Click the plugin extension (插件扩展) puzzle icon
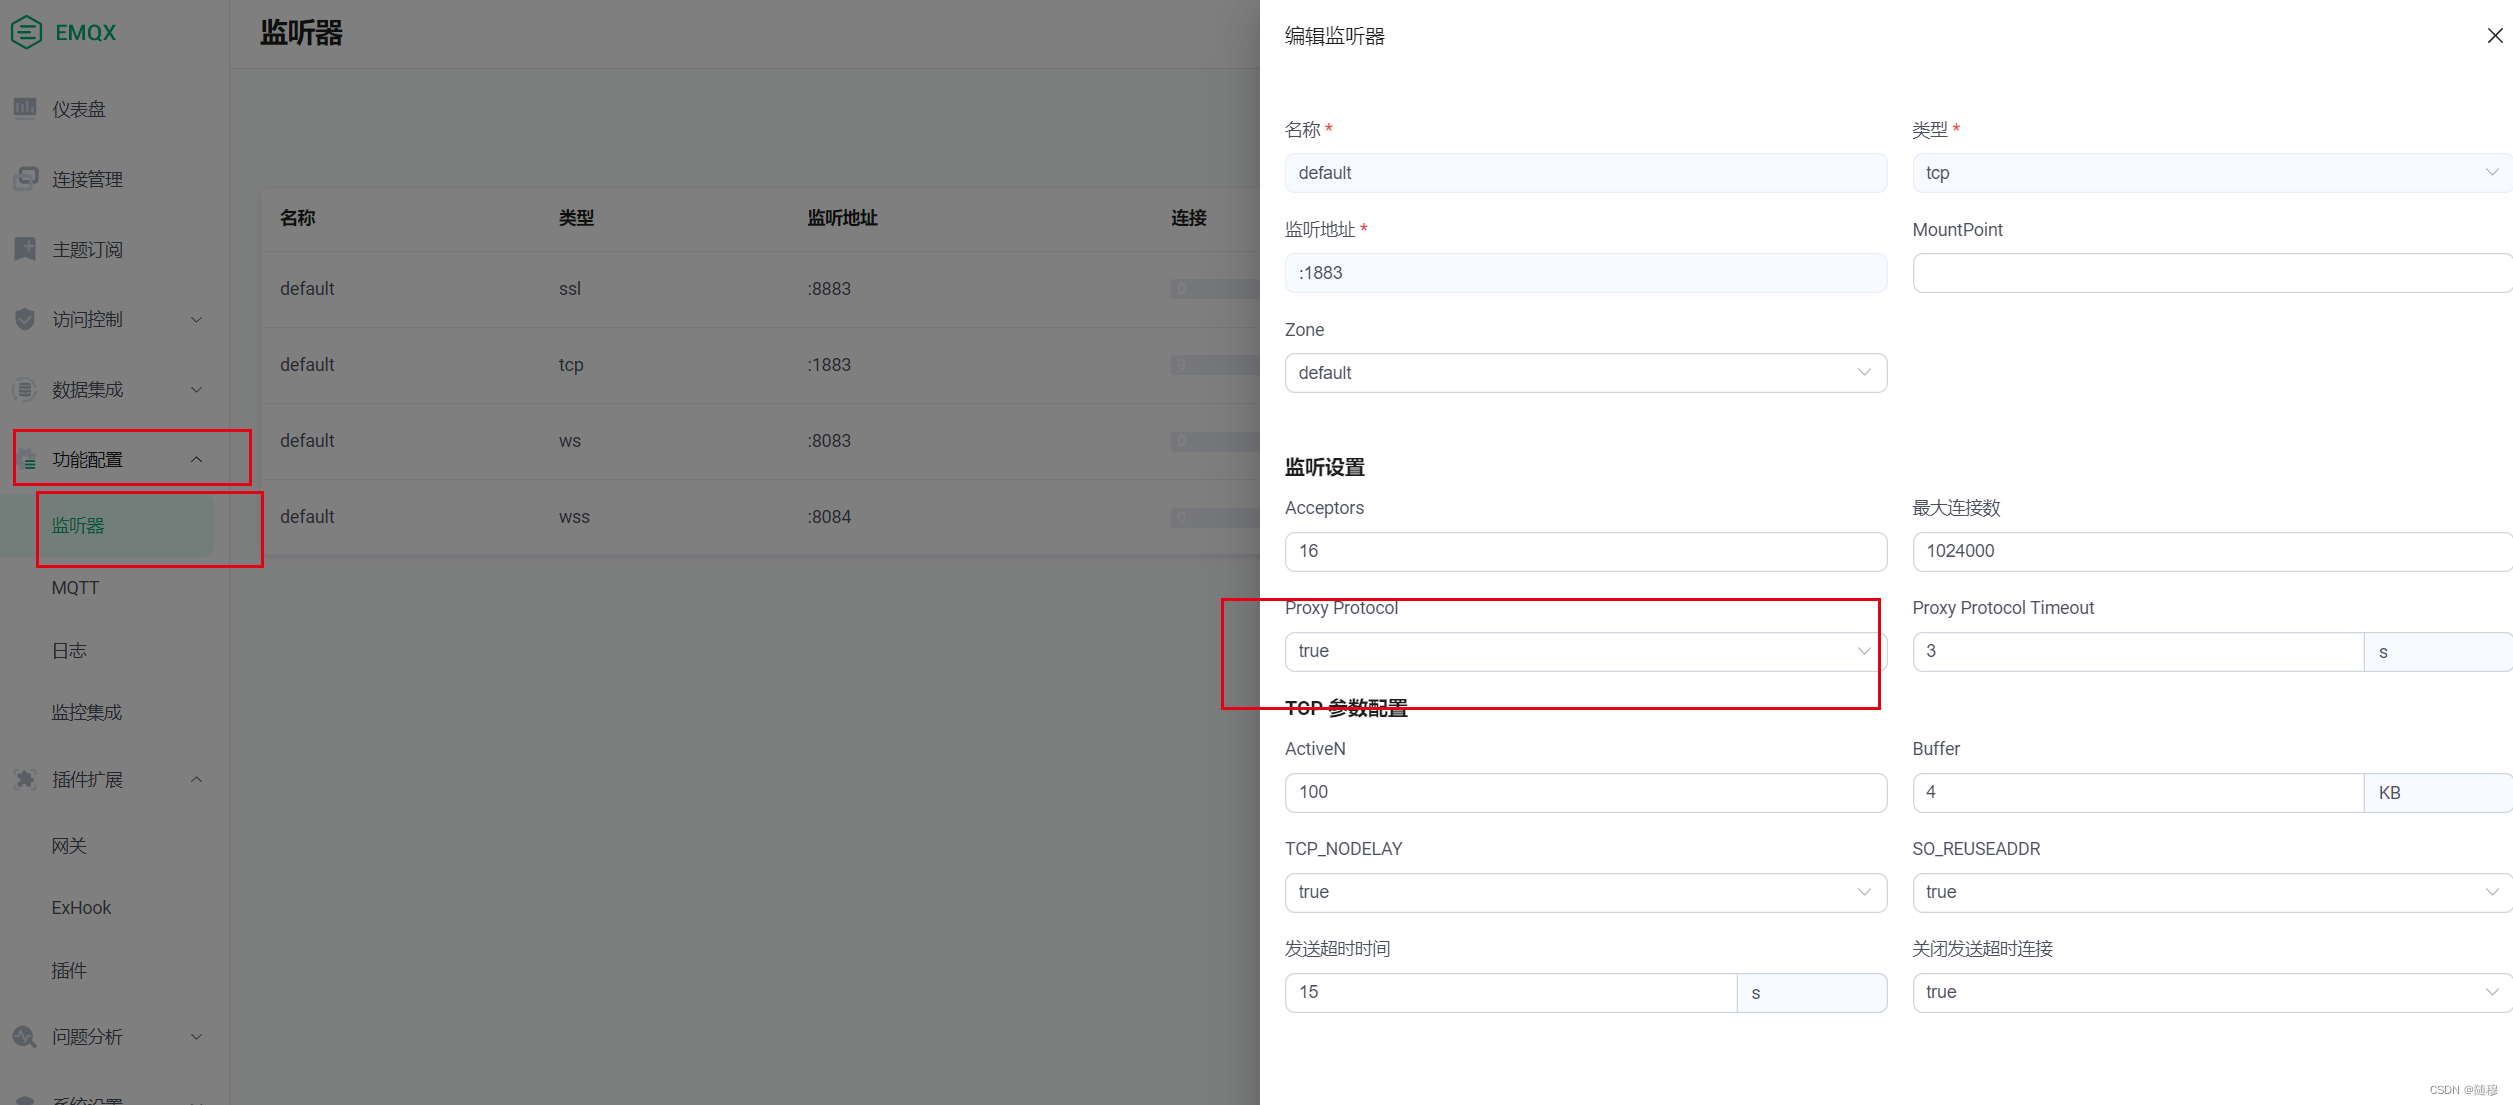The height and width of the screenshot is (1105, 2513). 25,779
